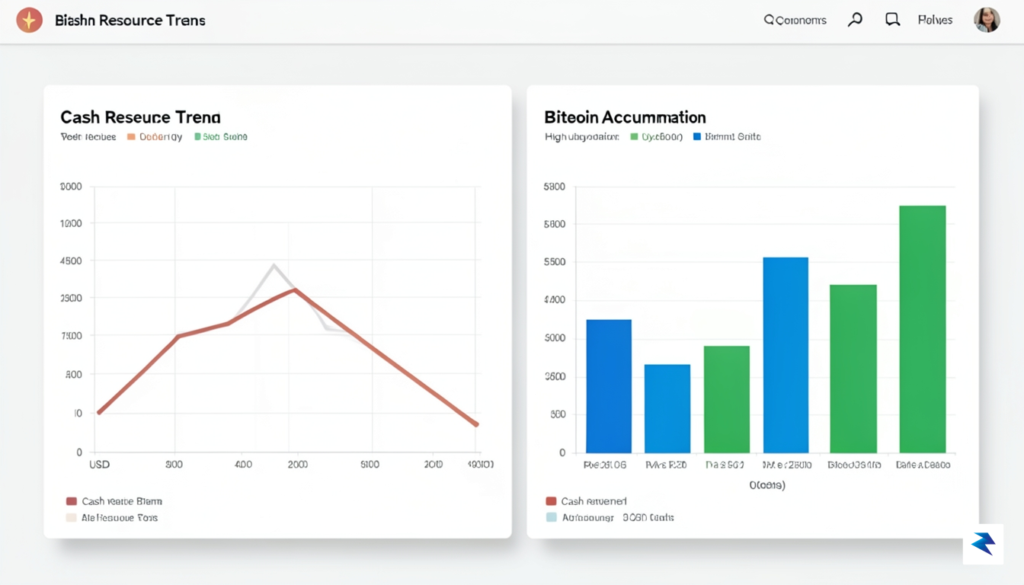
Task: Select the tallest blue bar
Action: pyautogui.click(x=785, y=355)
